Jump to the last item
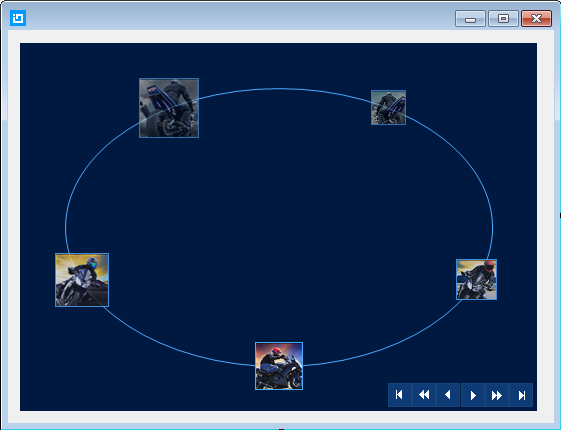The height and width of the screenshot is (430, 561). (x=521, y=395)
